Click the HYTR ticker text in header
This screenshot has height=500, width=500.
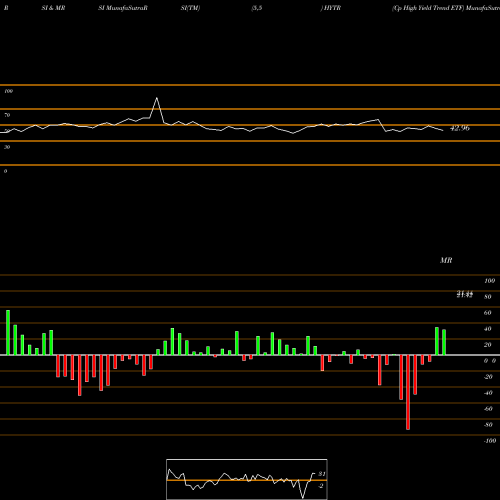[x=332, y=8]
